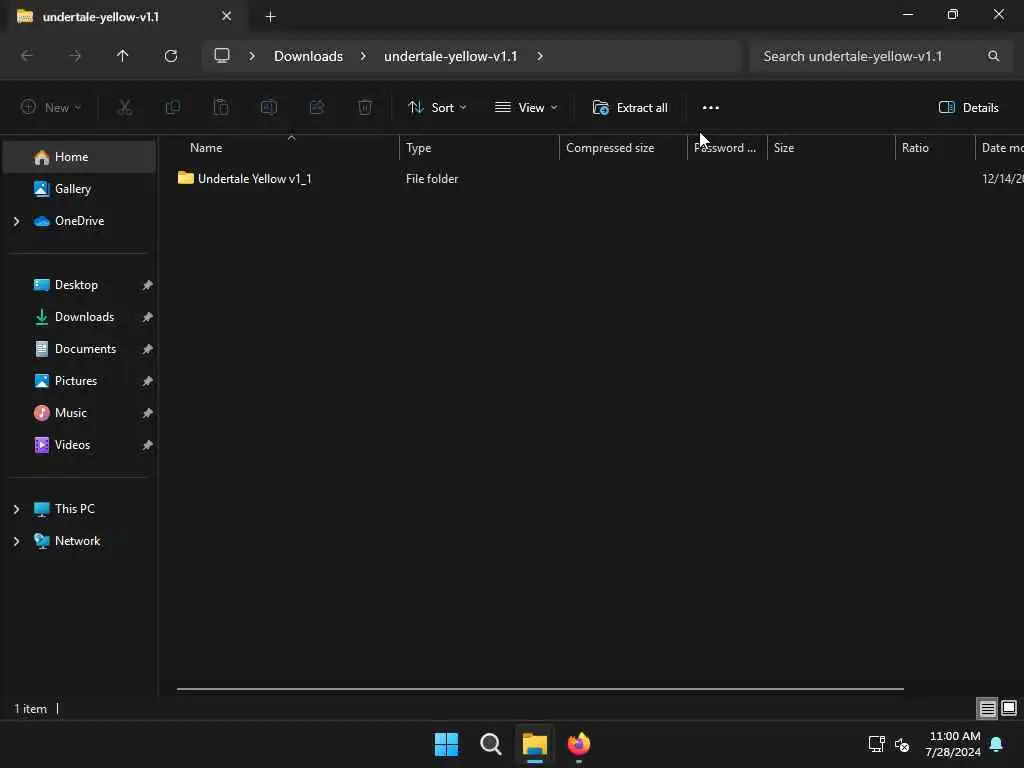This screenshot has width=1024, height=768.
Task: Select Home in the sidebar
Action: pos(80,157)
